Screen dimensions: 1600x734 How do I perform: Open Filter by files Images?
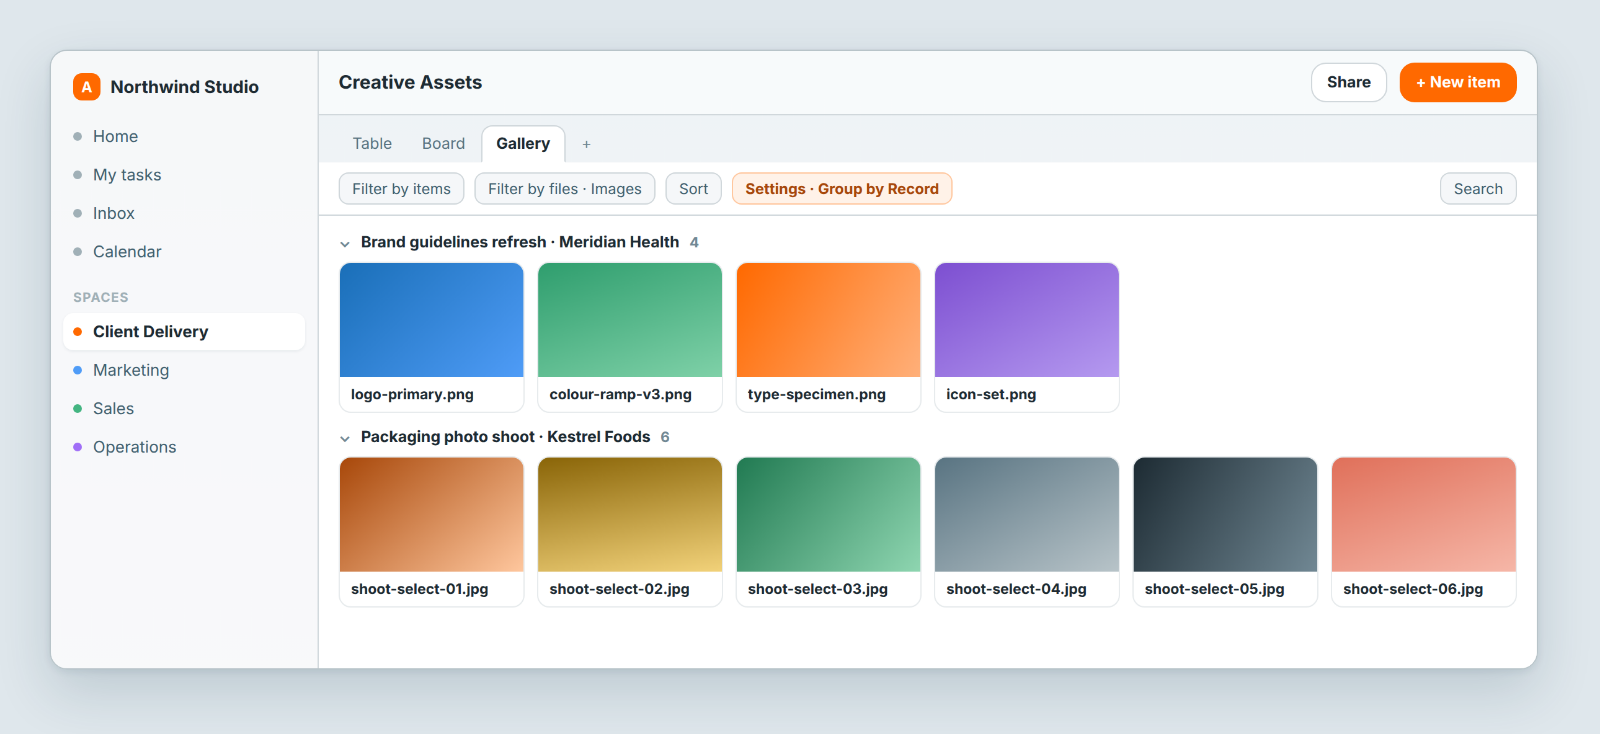(x=565, y=189)
